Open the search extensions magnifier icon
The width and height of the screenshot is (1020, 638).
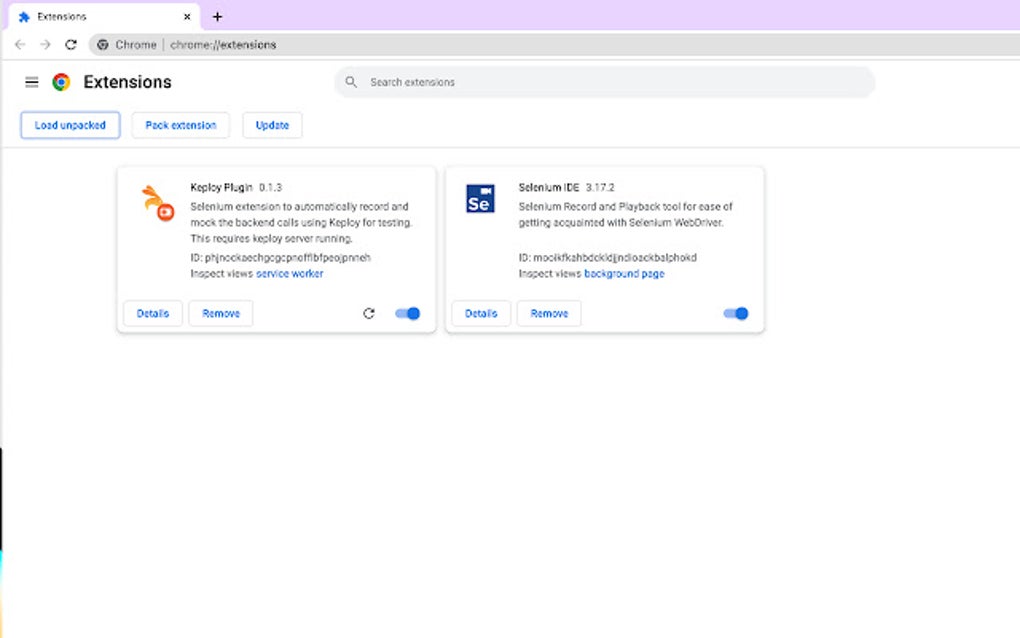click(x=349, y=82)
